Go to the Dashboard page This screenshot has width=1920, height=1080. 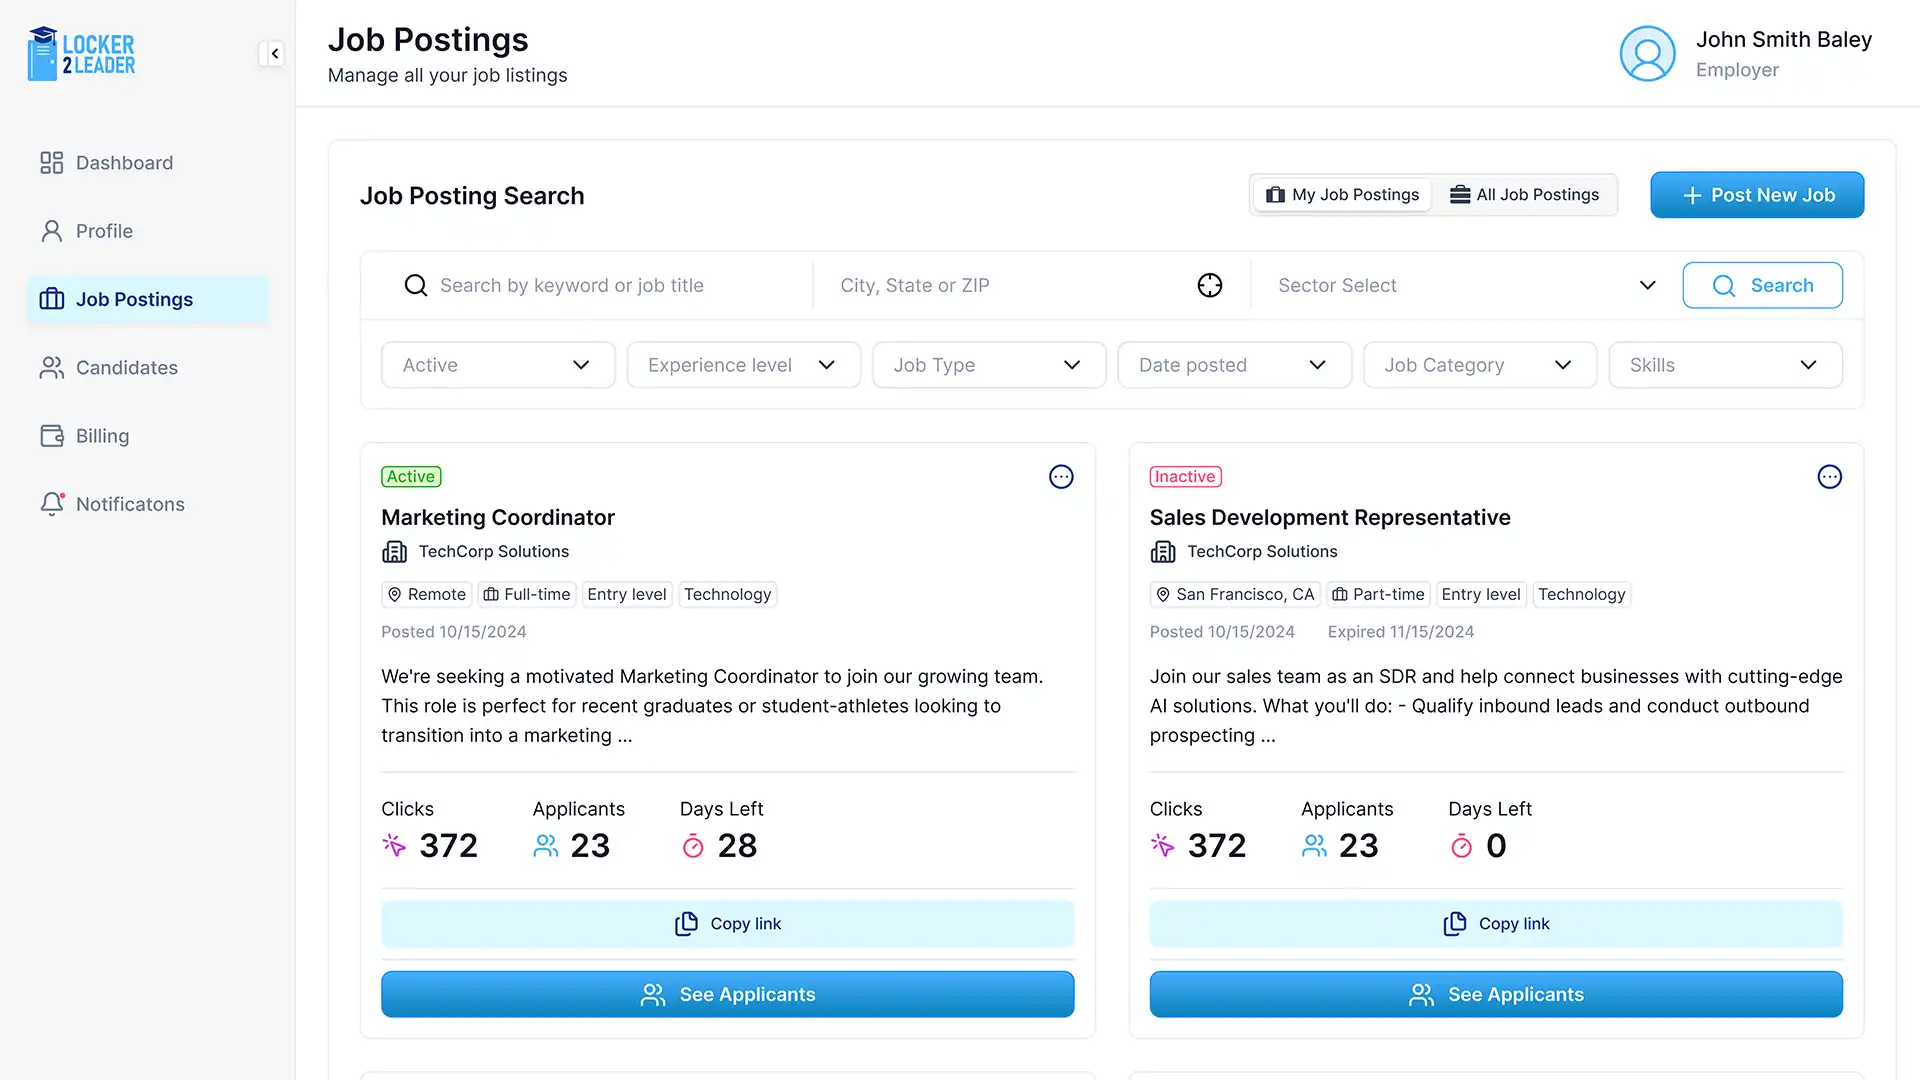[x=124, y=163]
